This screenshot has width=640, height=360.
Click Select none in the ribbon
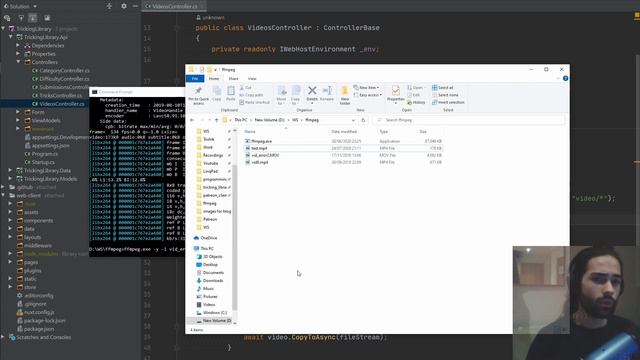445,95
